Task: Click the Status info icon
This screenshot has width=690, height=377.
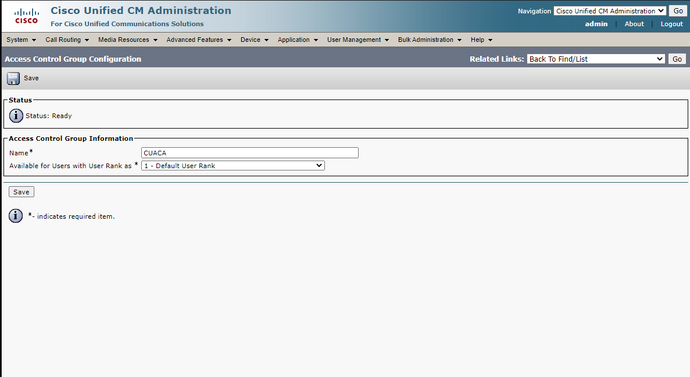Action: point(16,116)
